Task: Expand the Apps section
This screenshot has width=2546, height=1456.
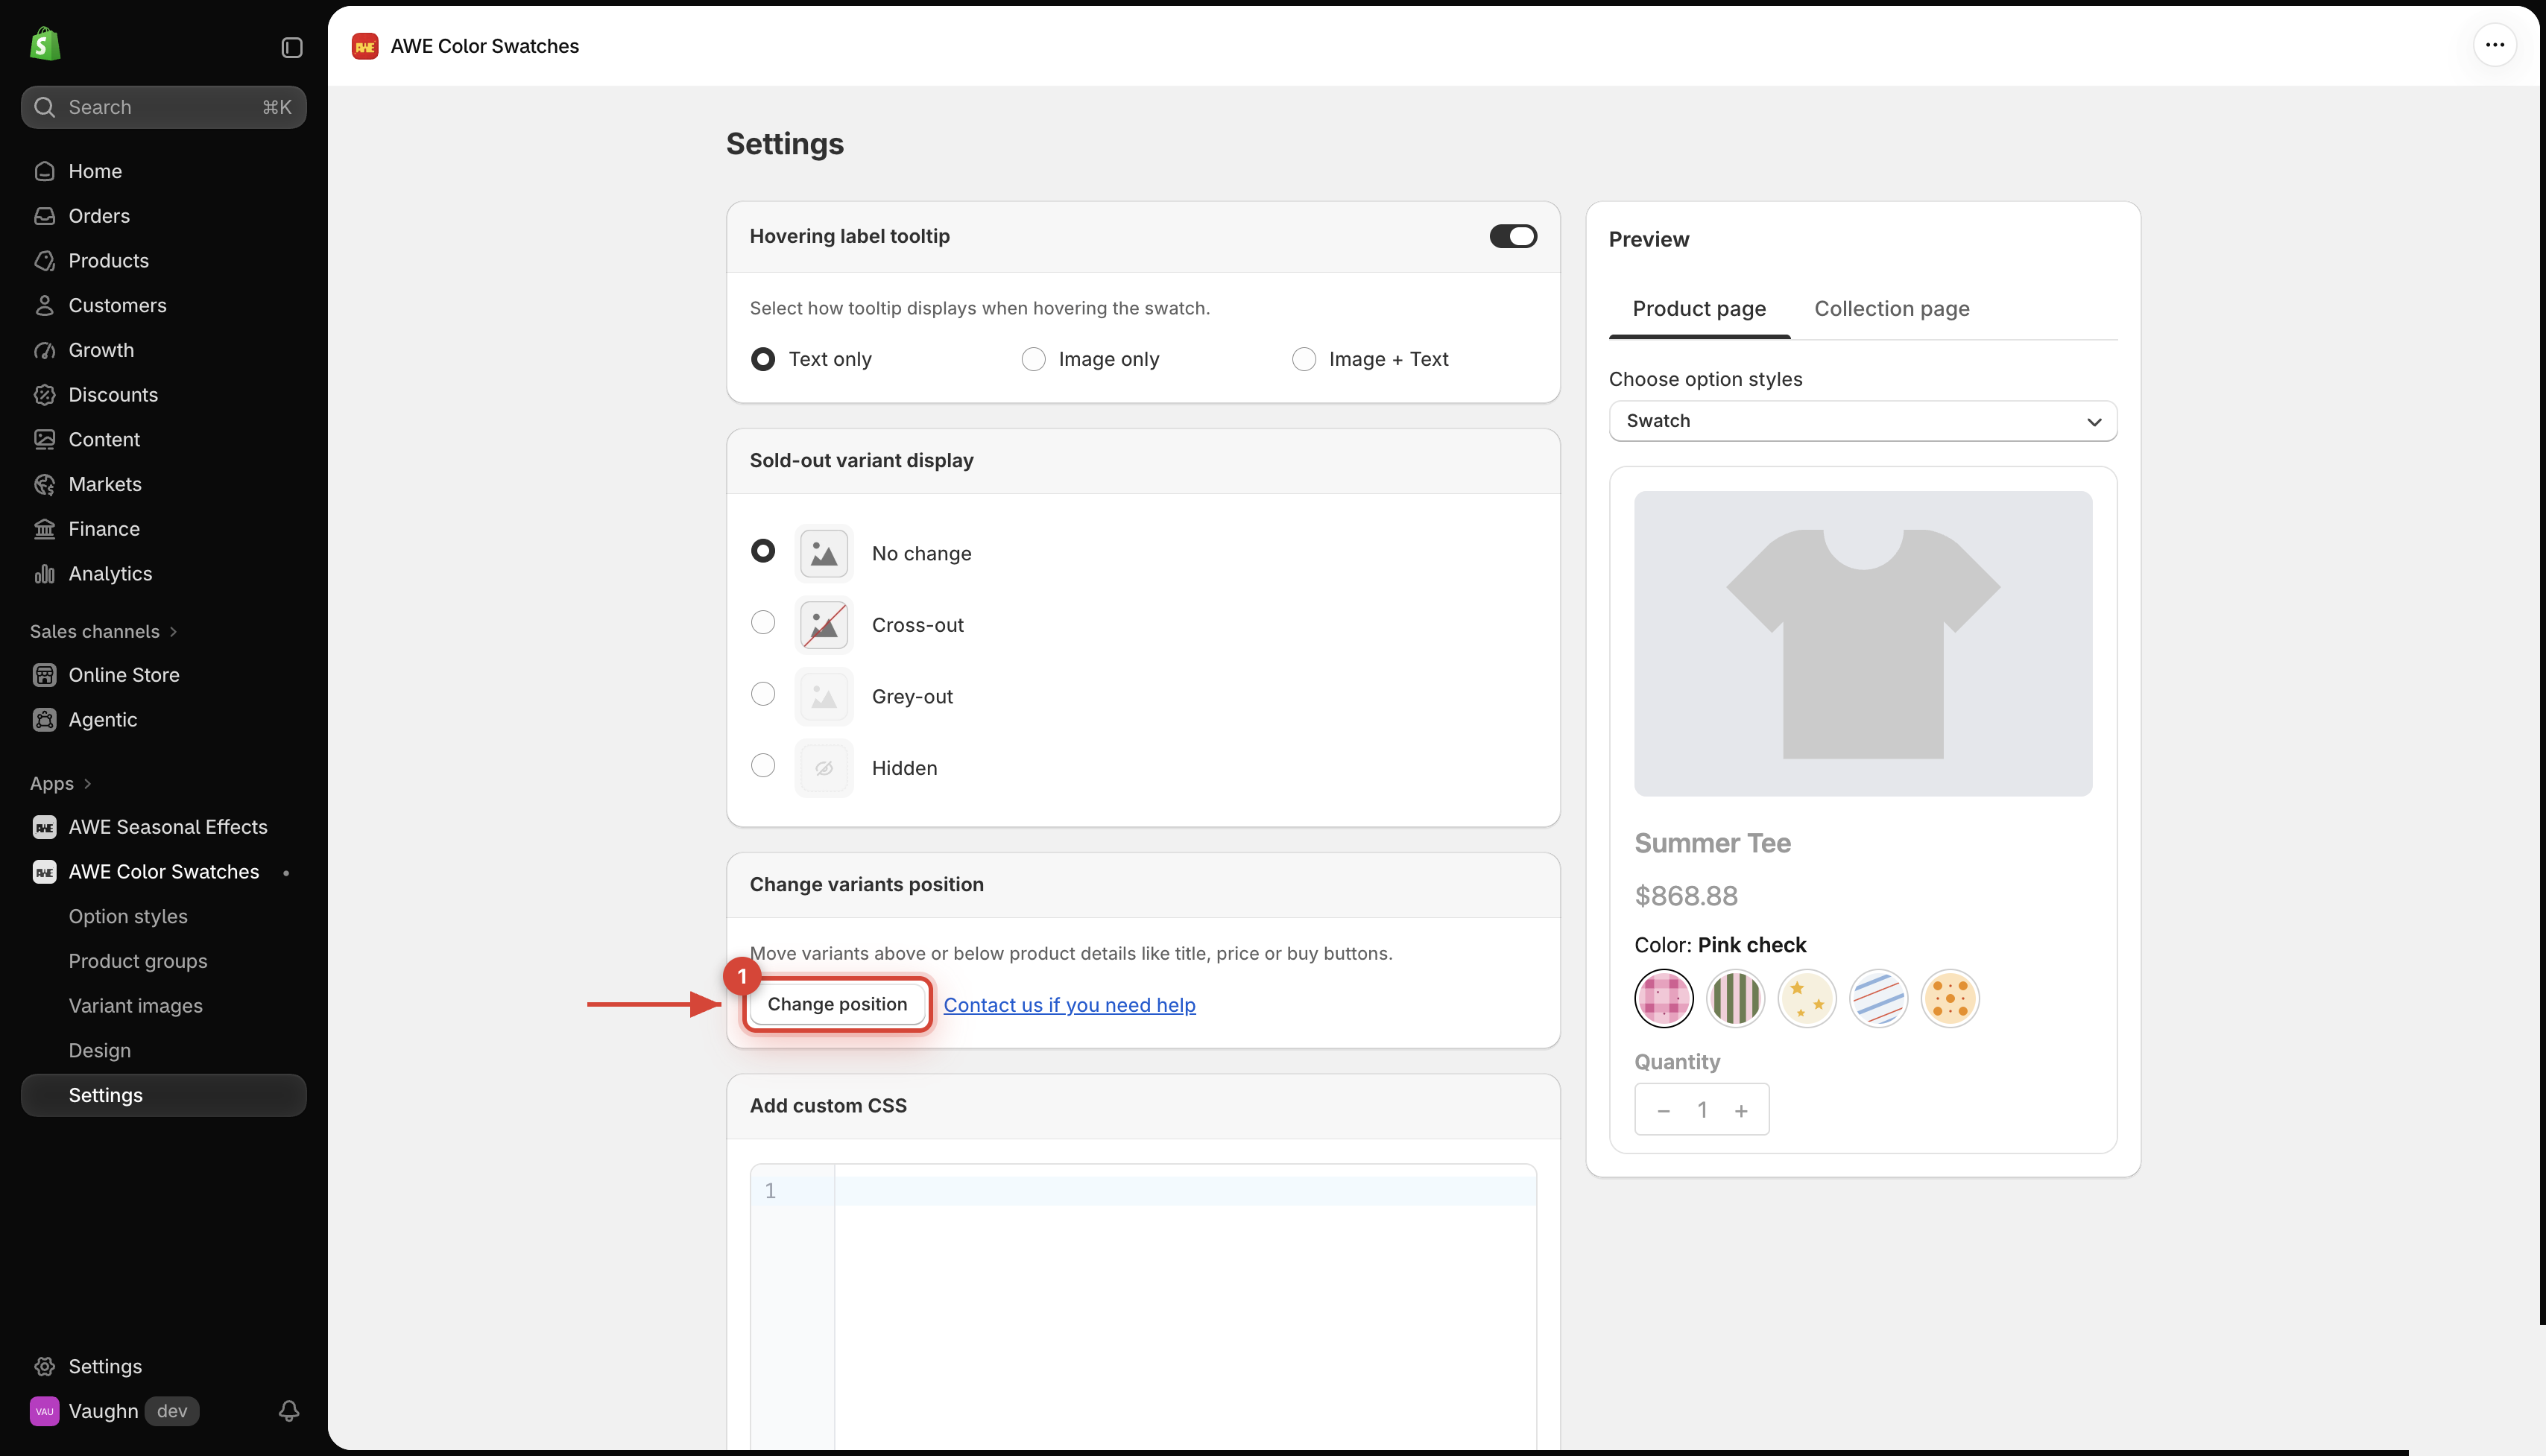Action: [x=60, y=783]
